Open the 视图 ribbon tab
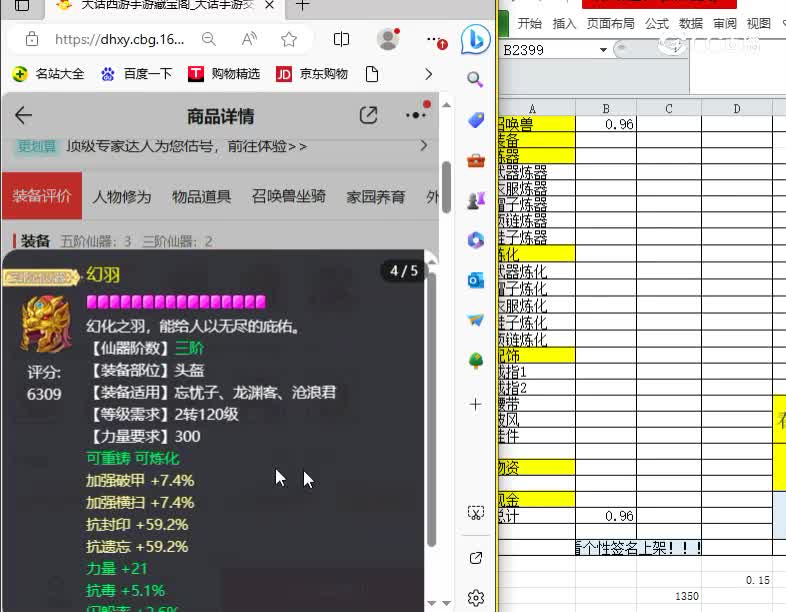 [758, 24]
